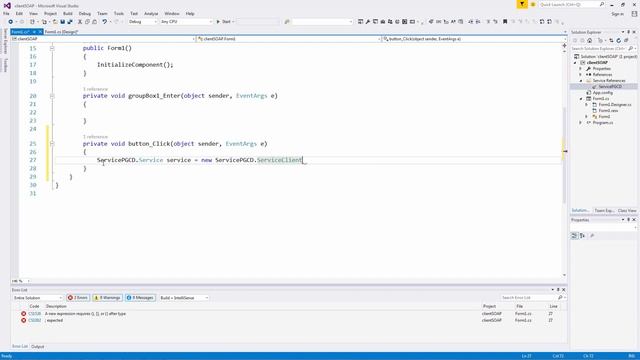Click the Description column header
Viewport: 640px width, 360px height.
pos(56,306)
